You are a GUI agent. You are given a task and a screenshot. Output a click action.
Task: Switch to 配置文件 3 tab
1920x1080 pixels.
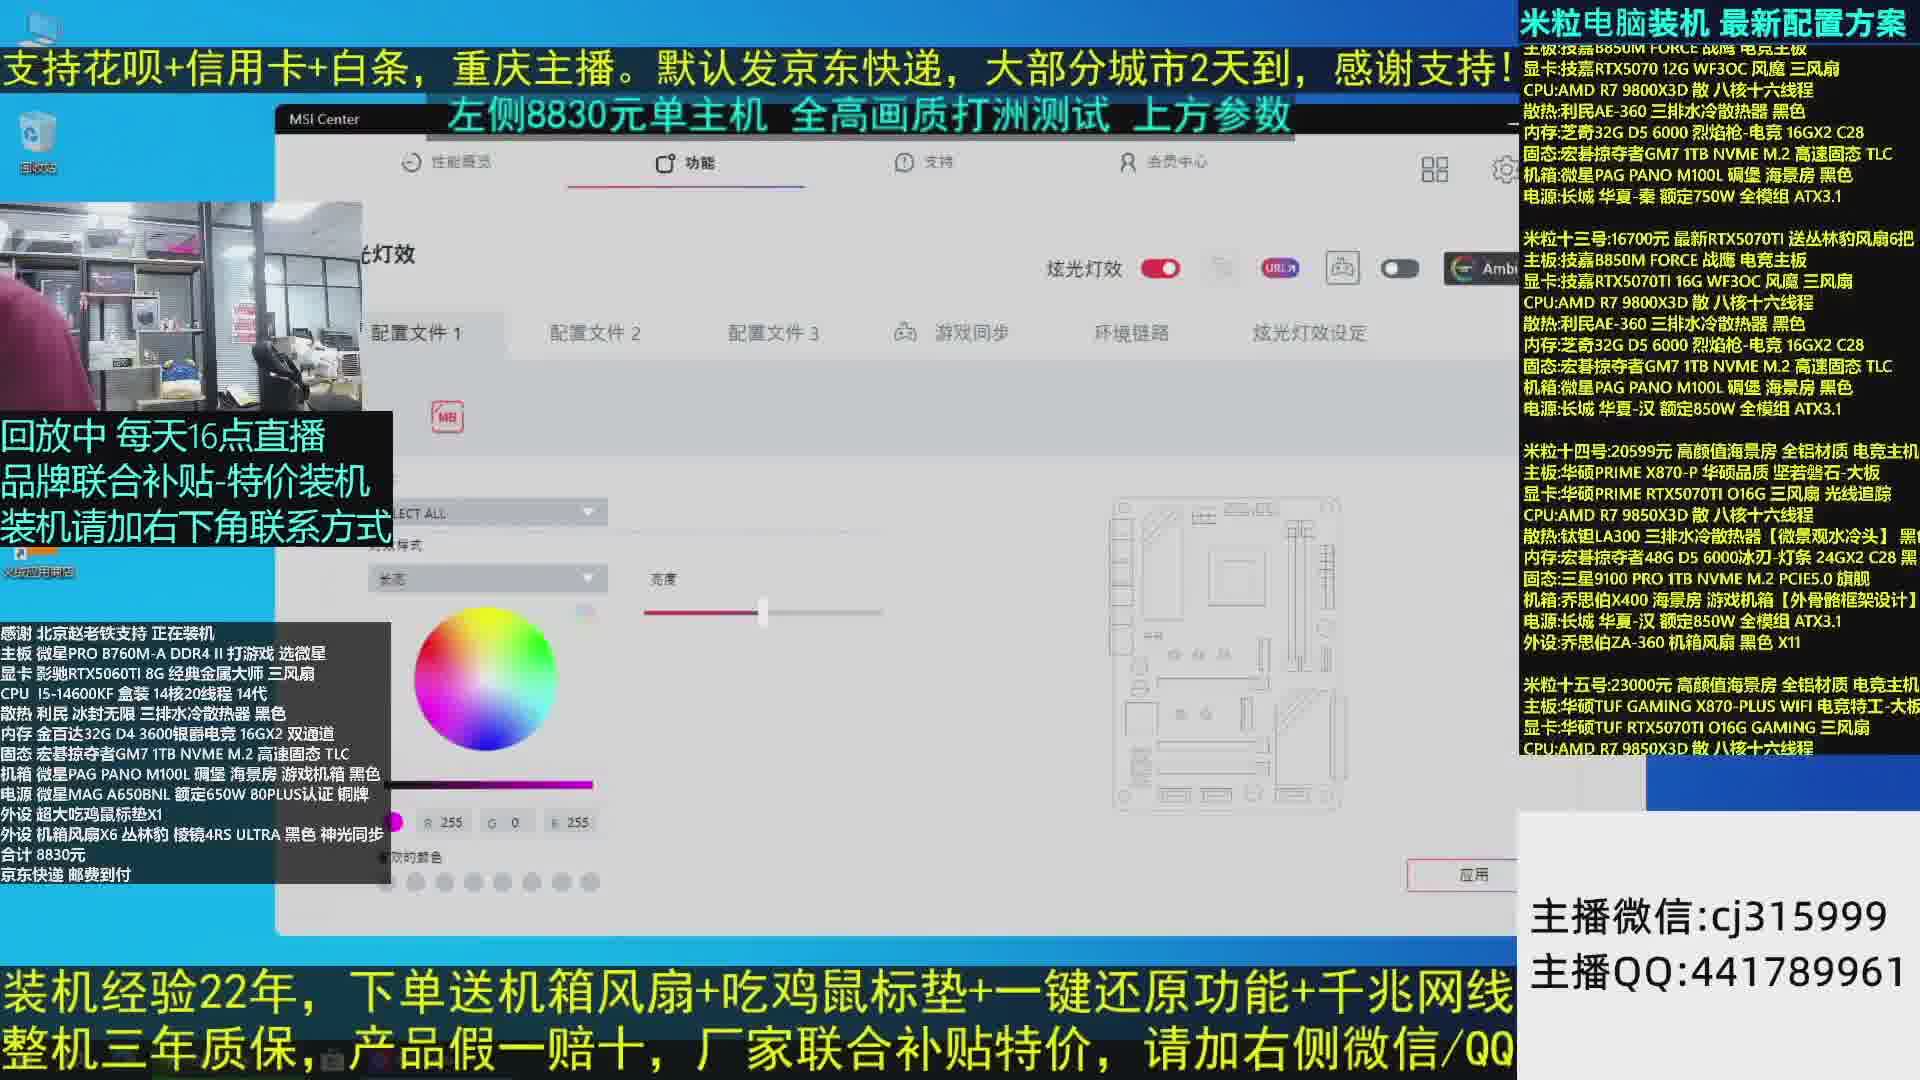tap(773, 333)
